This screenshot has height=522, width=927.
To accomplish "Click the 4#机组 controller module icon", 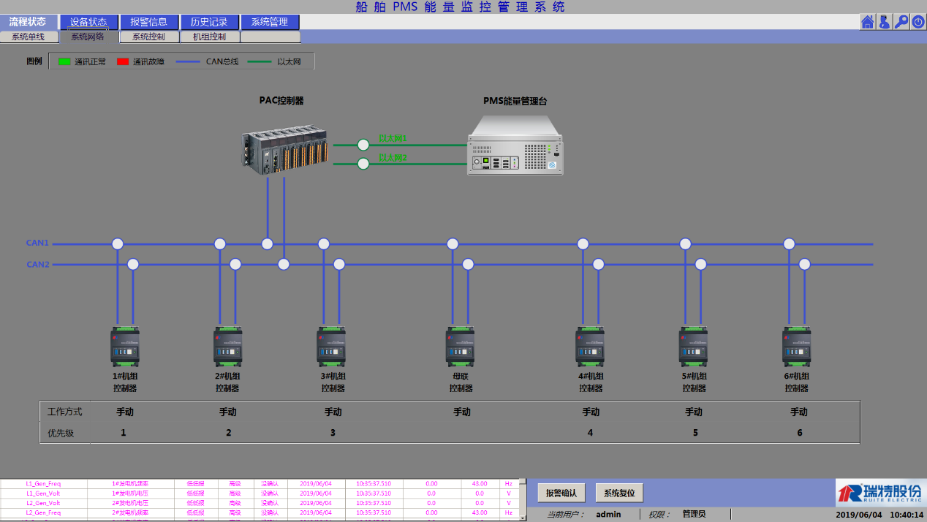I will pos(590,347).
